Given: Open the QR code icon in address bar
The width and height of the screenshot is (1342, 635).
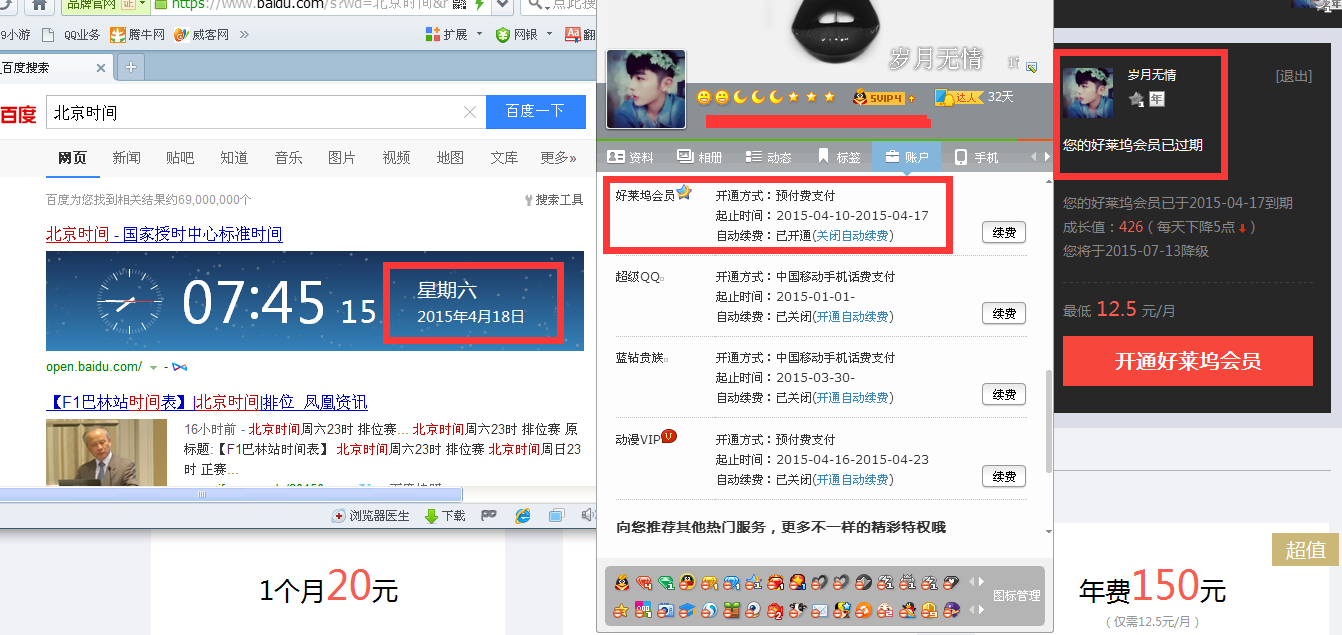Looking at the screenshot, I should click(x=459, y=4).
